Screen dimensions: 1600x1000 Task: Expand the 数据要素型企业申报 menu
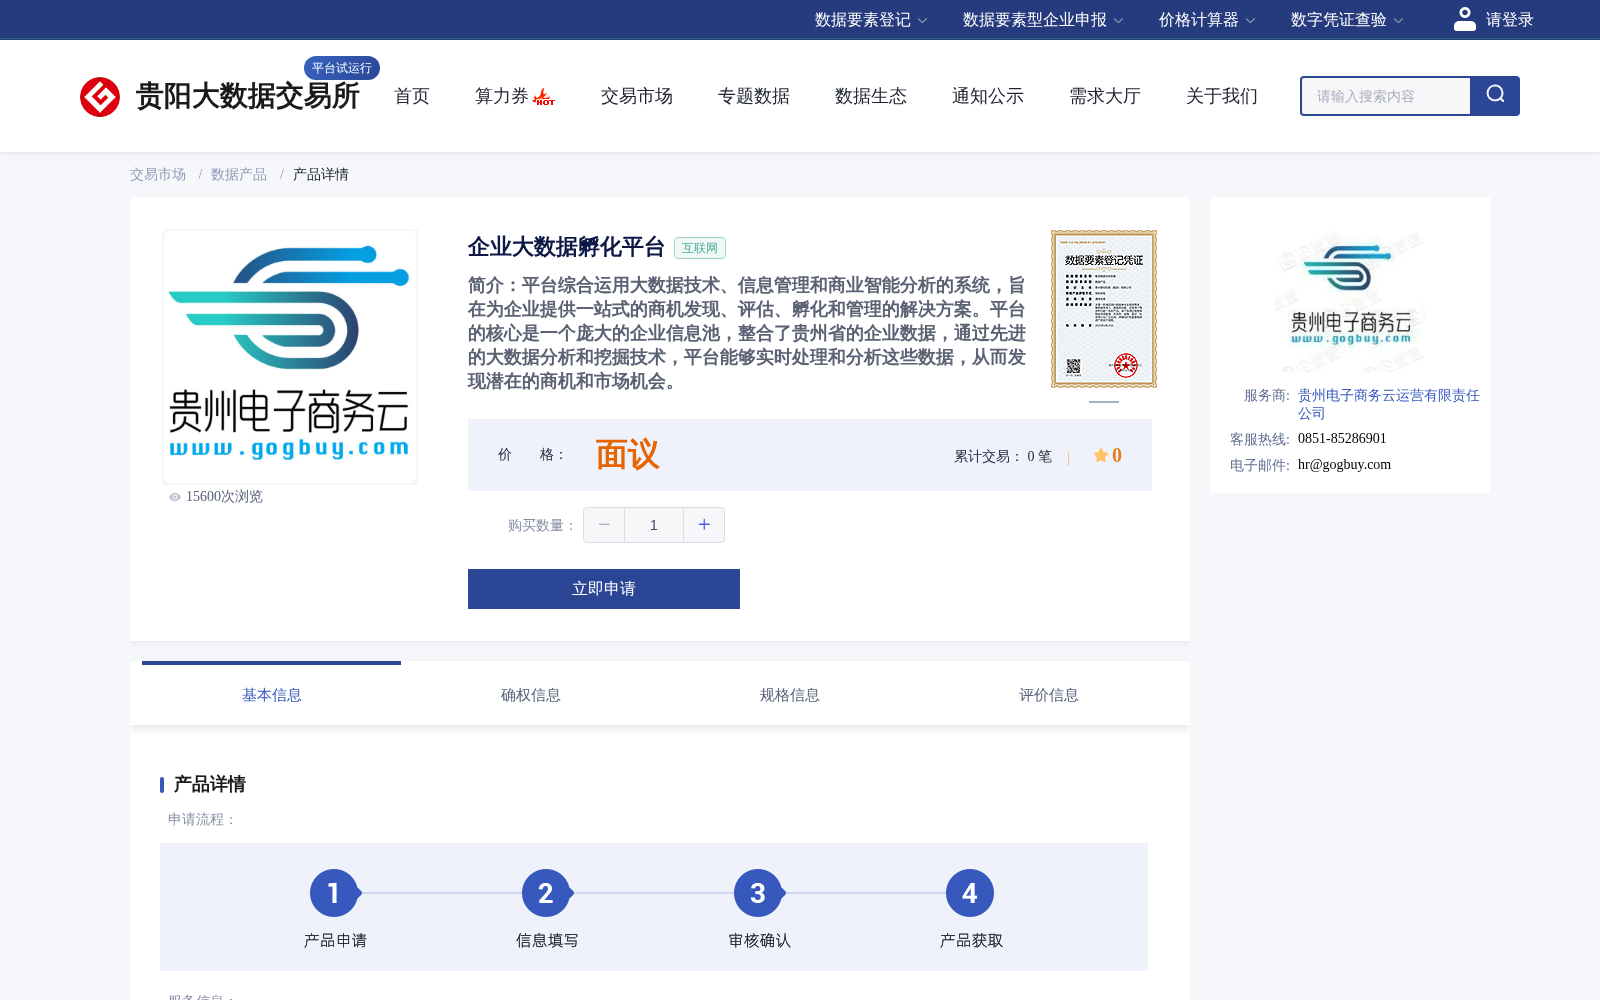[1043, 20]
